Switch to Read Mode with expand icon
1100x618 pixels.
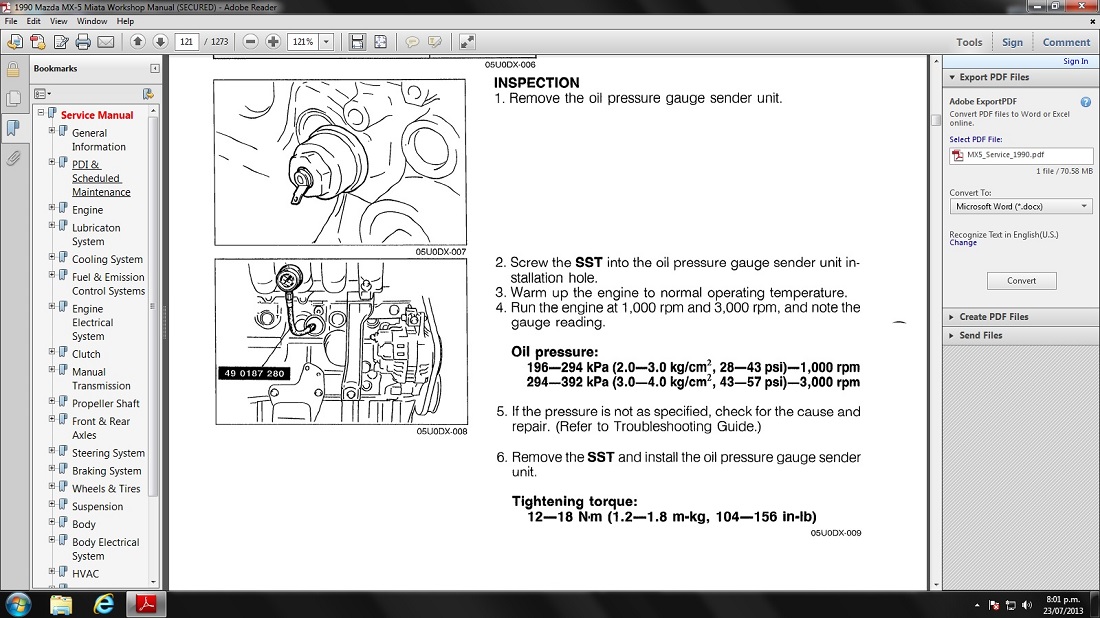467,42
